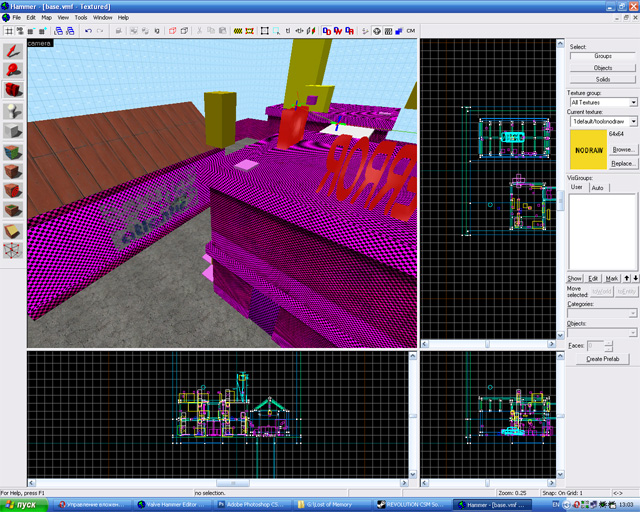Click the Carve toolbar icon
The image size is (640, 512).
tap(118, 31)
